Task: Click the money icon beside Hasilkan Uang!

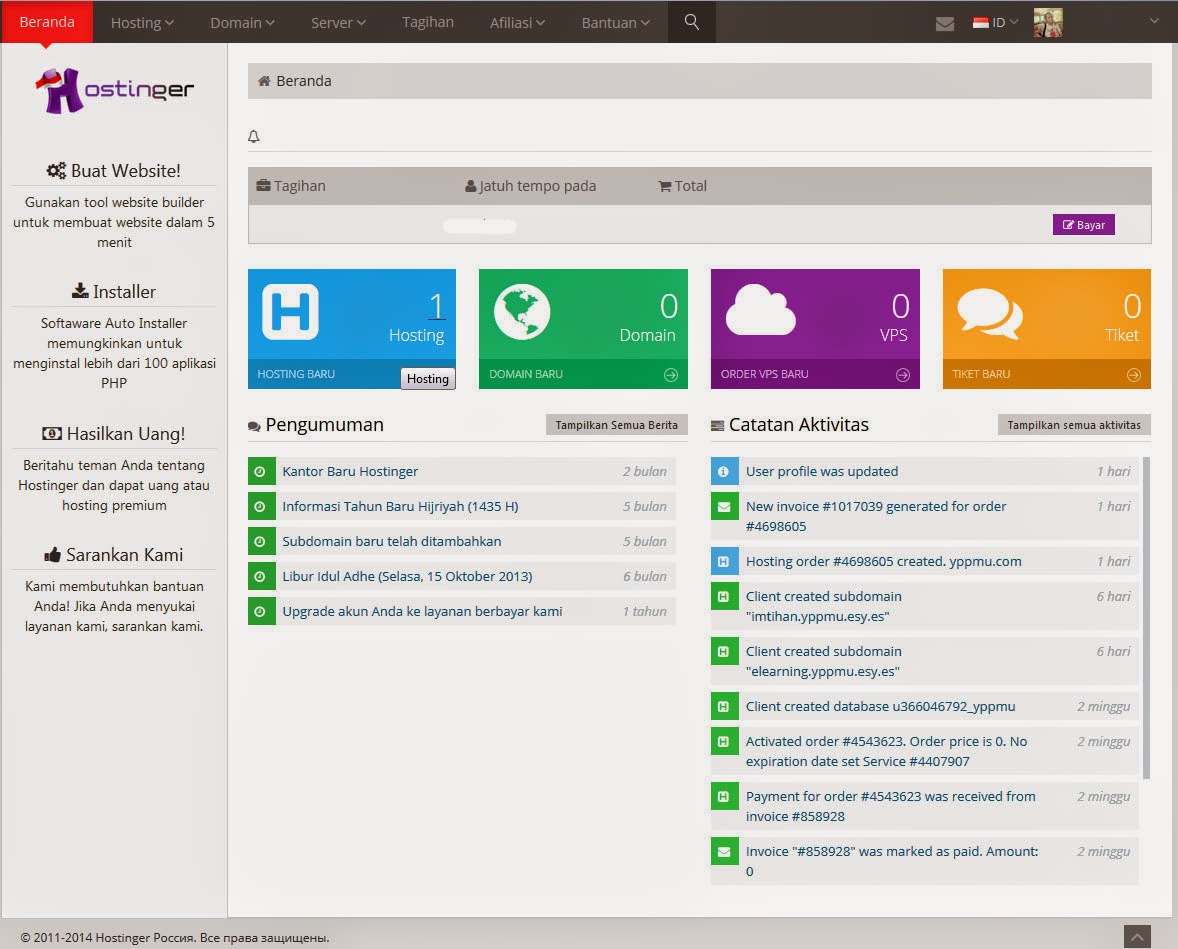Action: pos(52,433)
